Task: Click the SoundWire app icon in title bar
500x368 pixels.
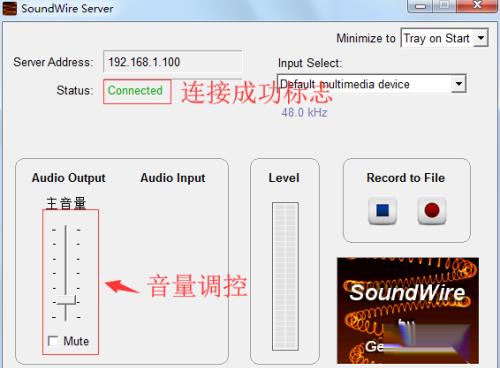Action: (10, 8)
